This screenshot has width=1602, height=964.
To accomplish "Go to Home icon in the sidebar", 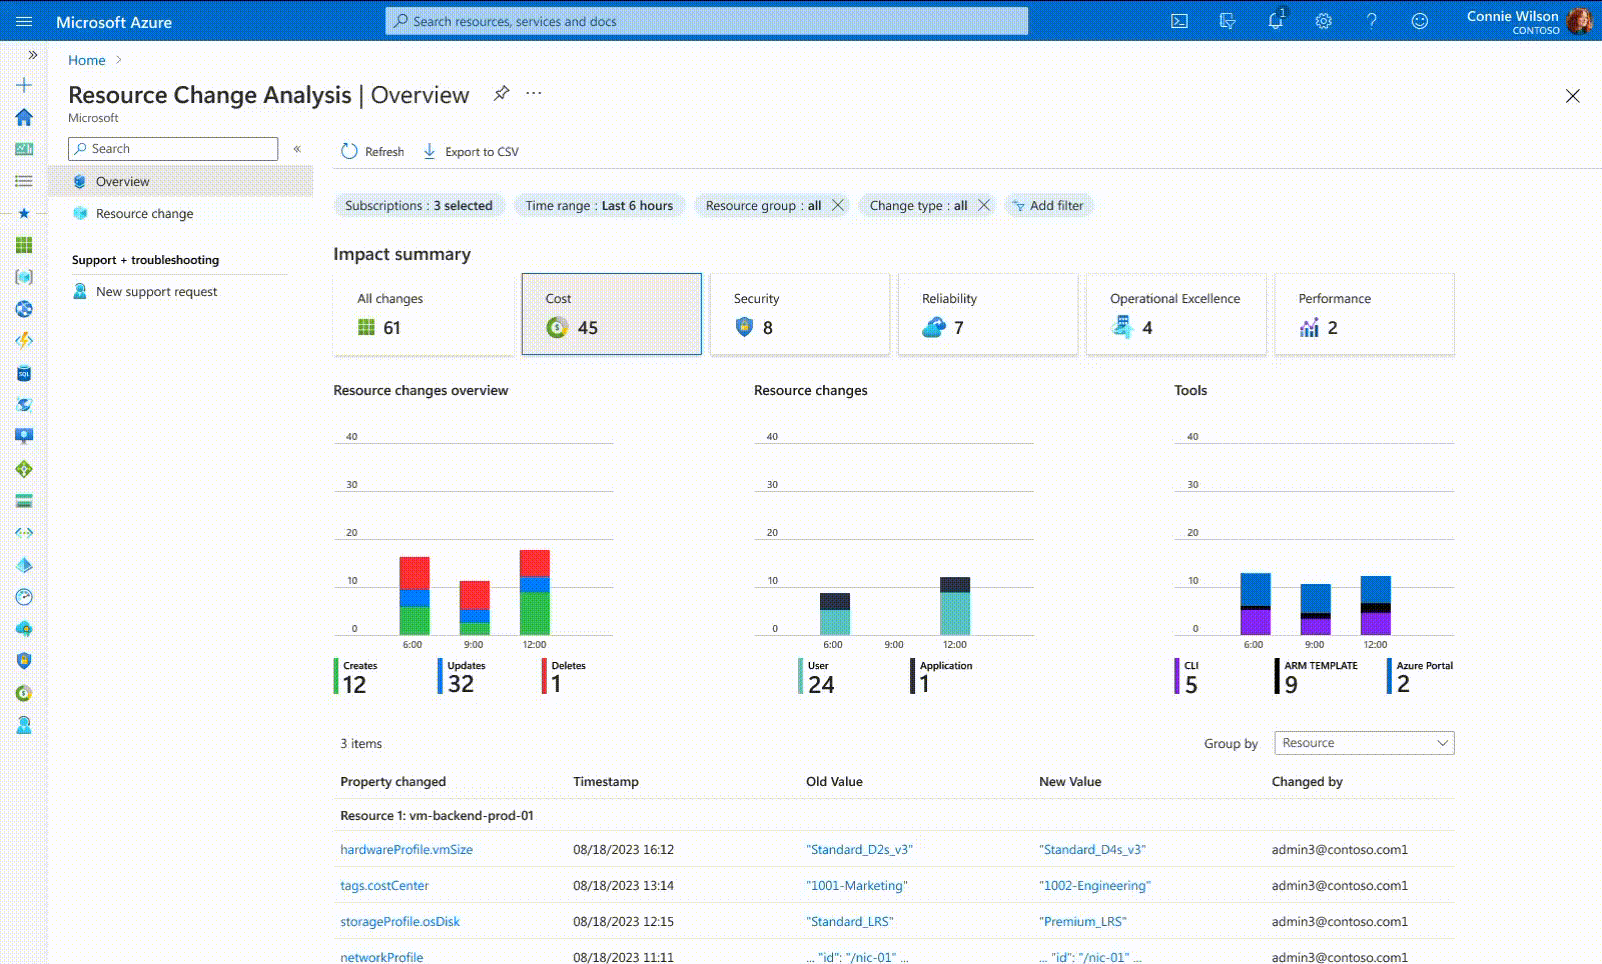I will (x=24, y=117).
